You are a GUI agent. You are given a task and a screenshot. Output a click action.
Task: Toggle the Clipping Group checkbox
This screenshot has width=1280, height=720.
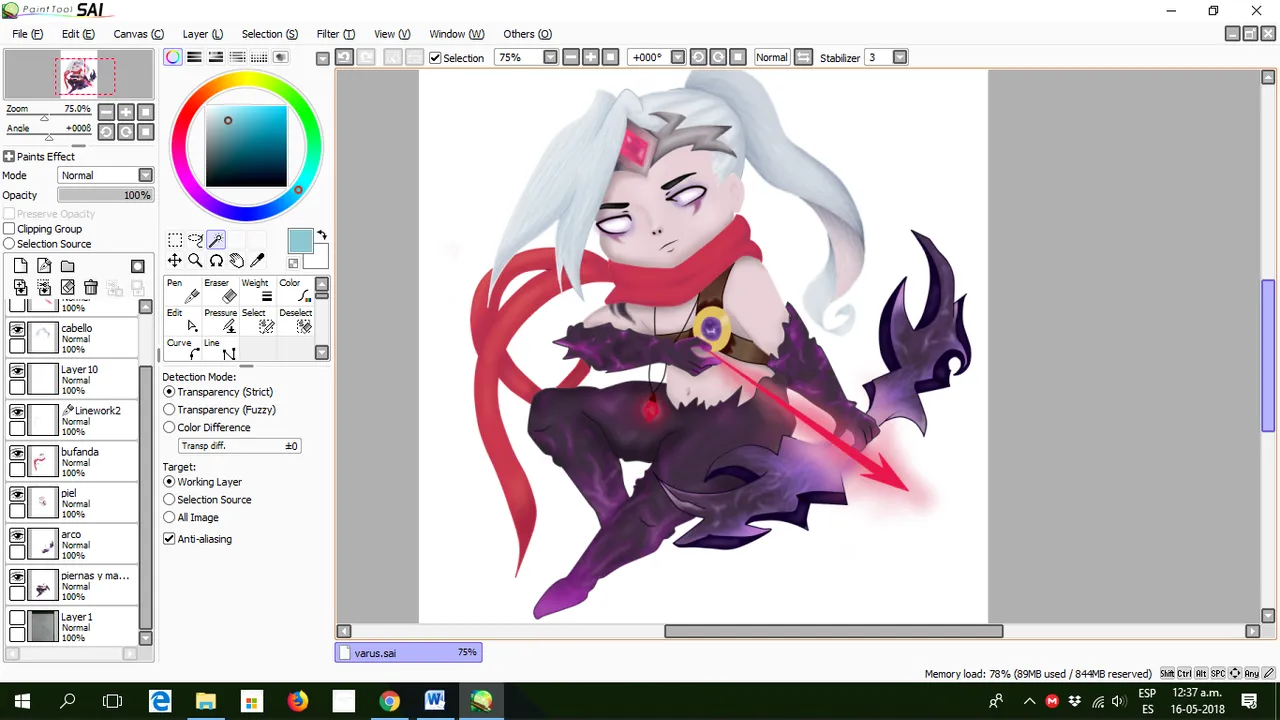(x=9, y=229)
